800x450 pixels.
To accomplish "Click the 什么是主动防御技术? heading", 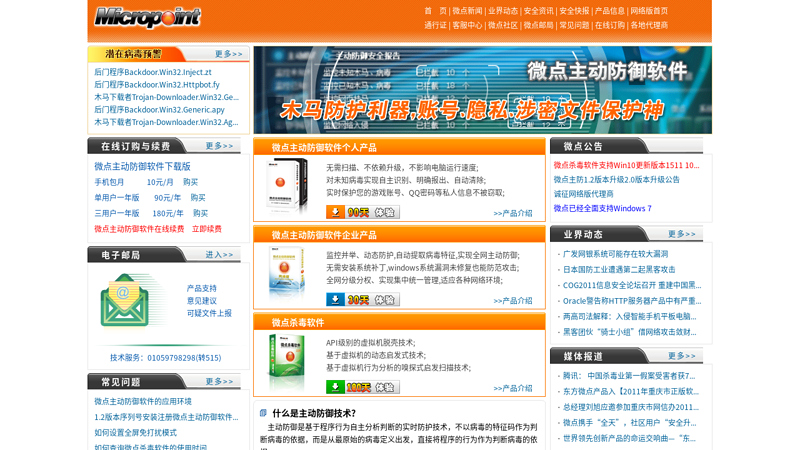I will (x=314, y=413).
